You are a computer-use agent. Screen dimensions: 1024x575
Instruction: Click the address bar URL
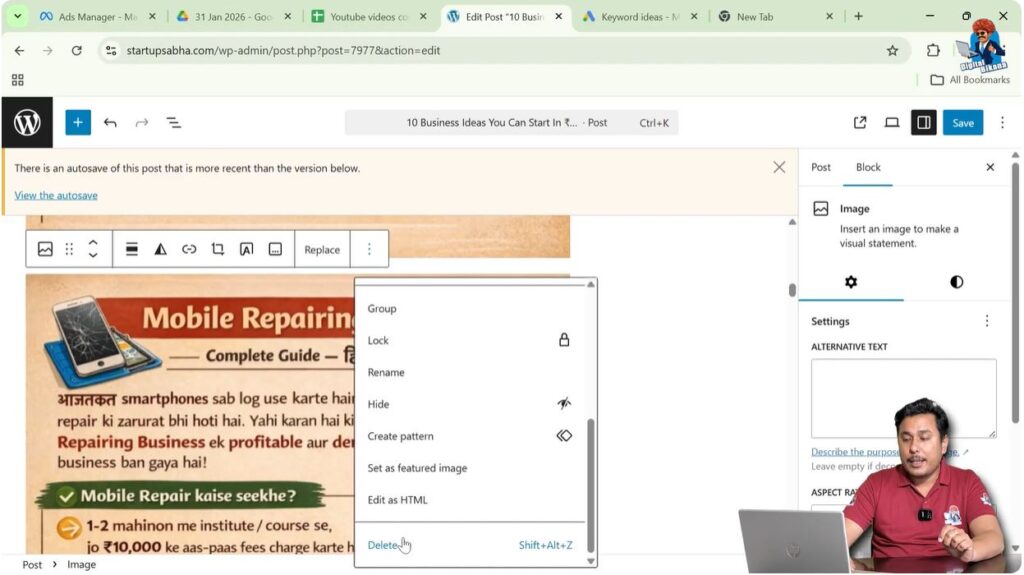(x=283, y=50)
